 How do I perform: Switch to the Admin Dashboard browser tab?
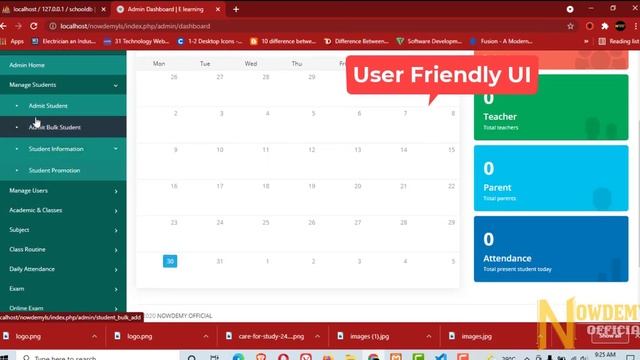click(x=165, y=9)
